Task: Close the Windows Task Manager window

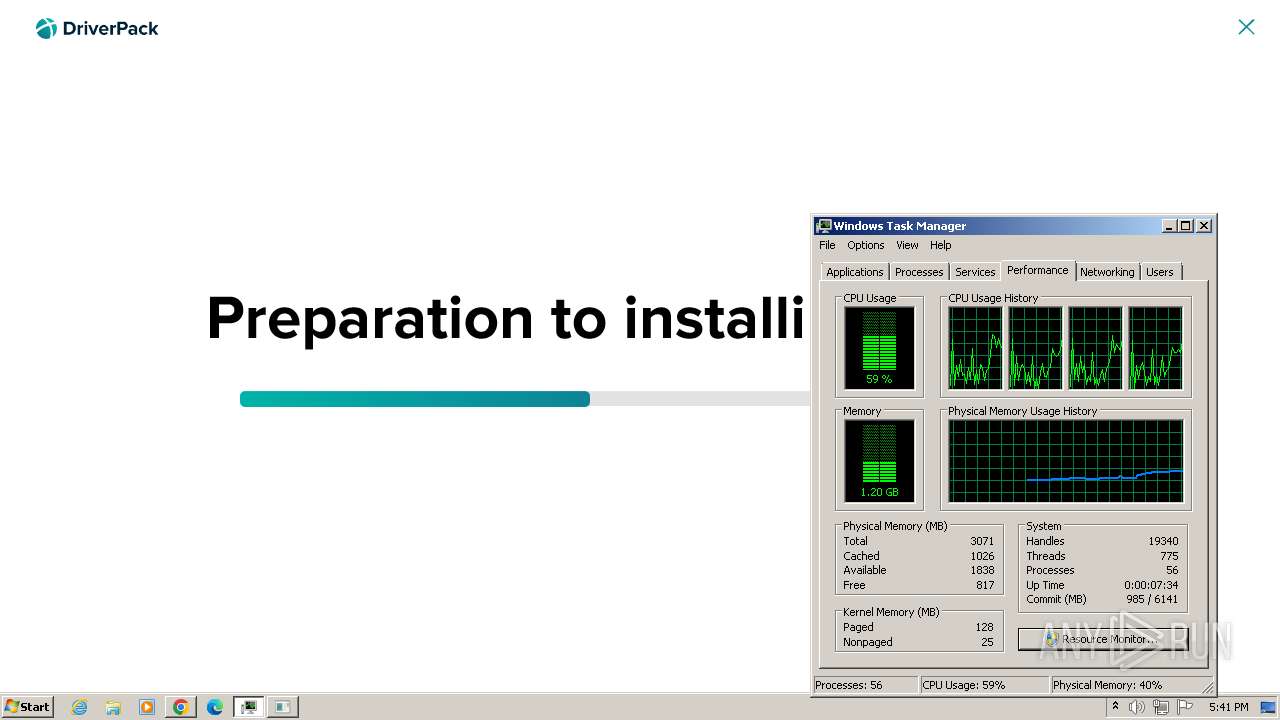Action: [x=1204, y=226]
